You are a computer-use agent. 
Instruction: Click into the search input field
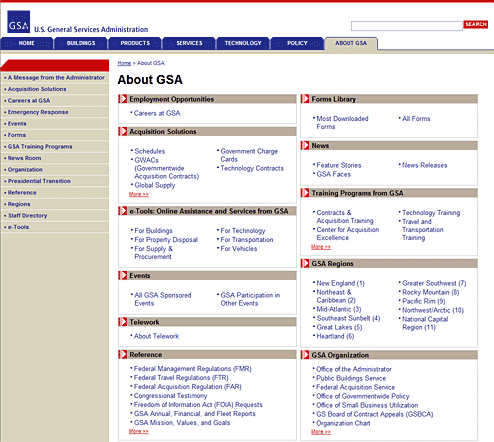[407, 26]
